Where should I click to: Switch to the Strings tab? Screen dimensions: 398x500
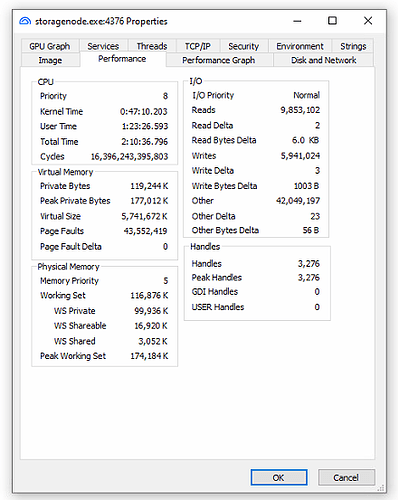coord(353,46)
